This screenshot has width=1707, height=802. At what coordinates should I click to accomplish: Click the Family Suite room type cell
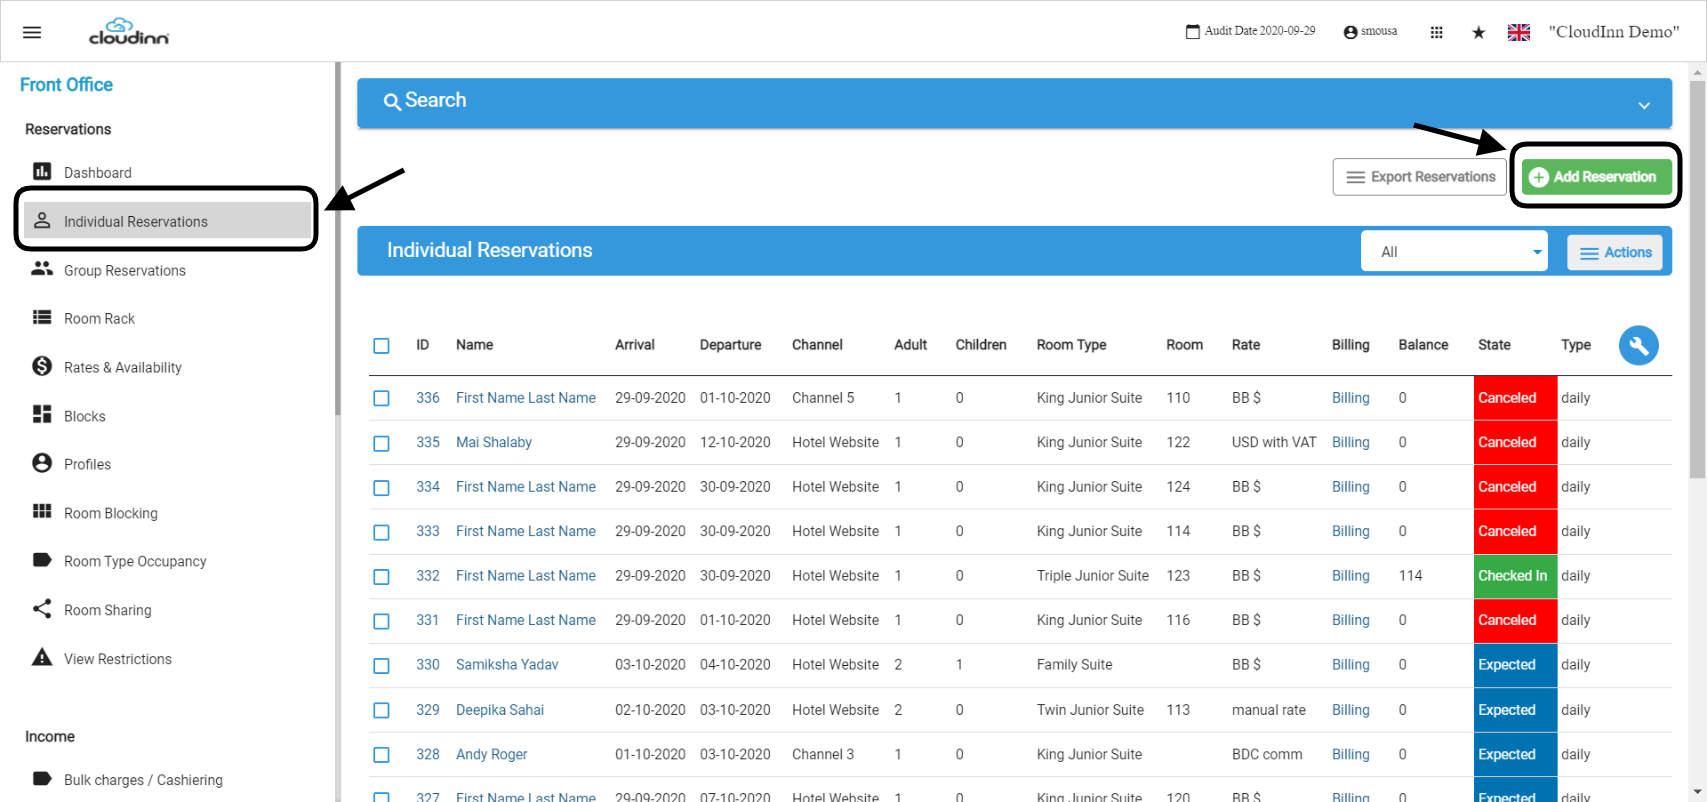1074,664
